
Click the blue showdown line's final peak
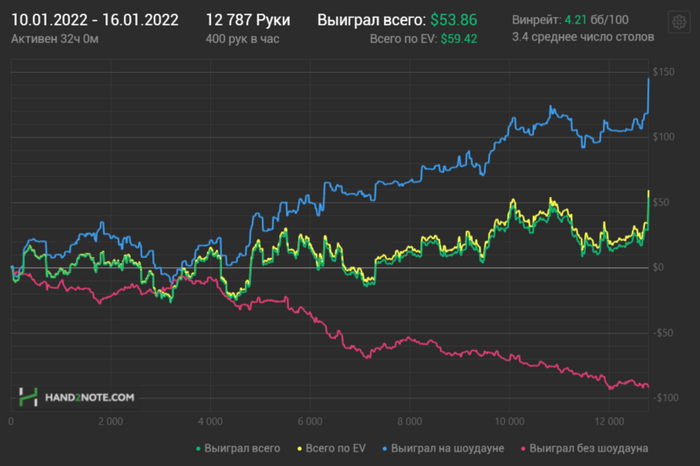[x=649, y=79]
